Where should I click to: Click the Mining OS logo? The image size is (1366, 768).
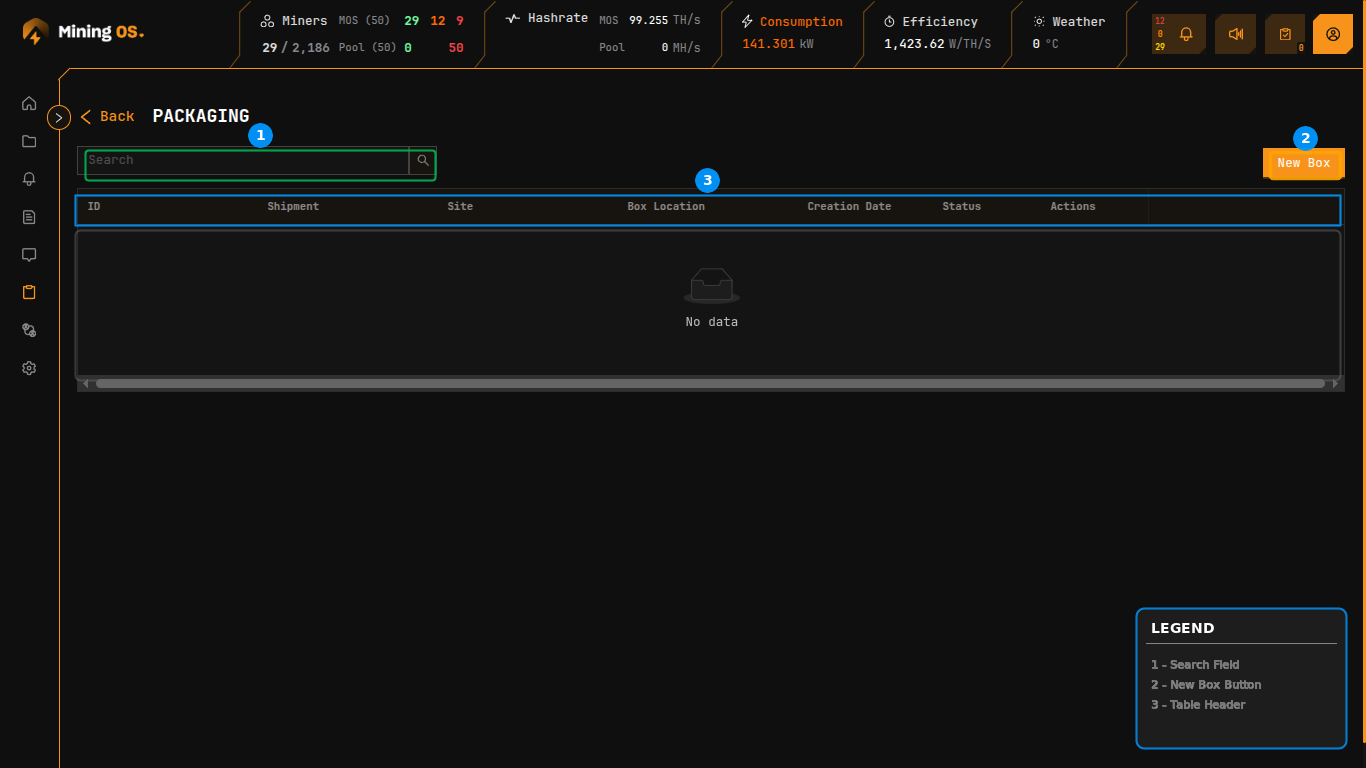tap(84, 32)
